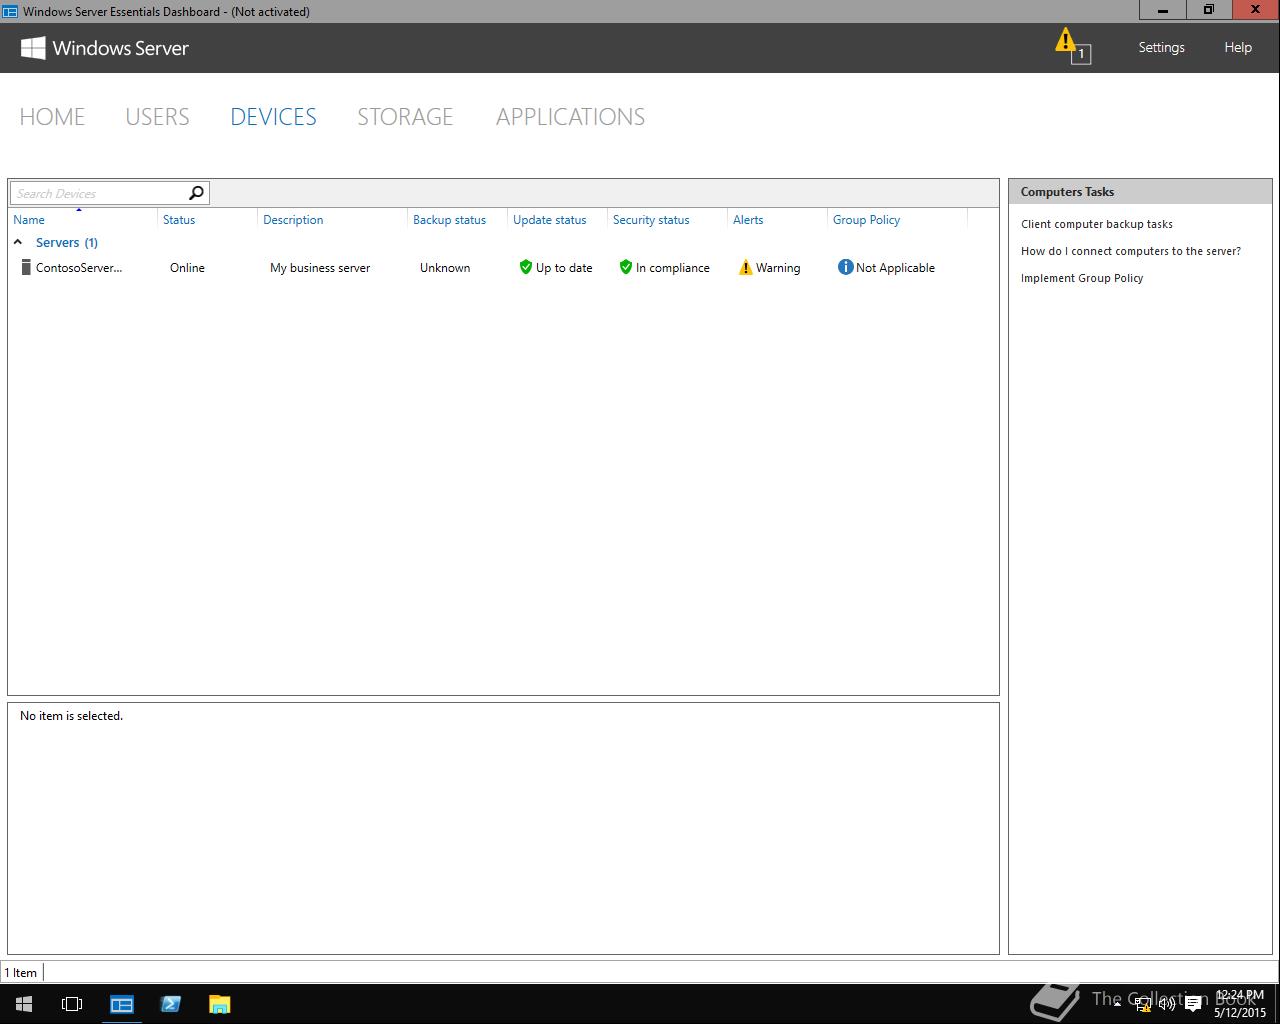Image resolution: width=1280 pixels, height=1024 pixels.
Task: Select the DEVICES tab
Action: pyautogui.click(x=273, y=117)
